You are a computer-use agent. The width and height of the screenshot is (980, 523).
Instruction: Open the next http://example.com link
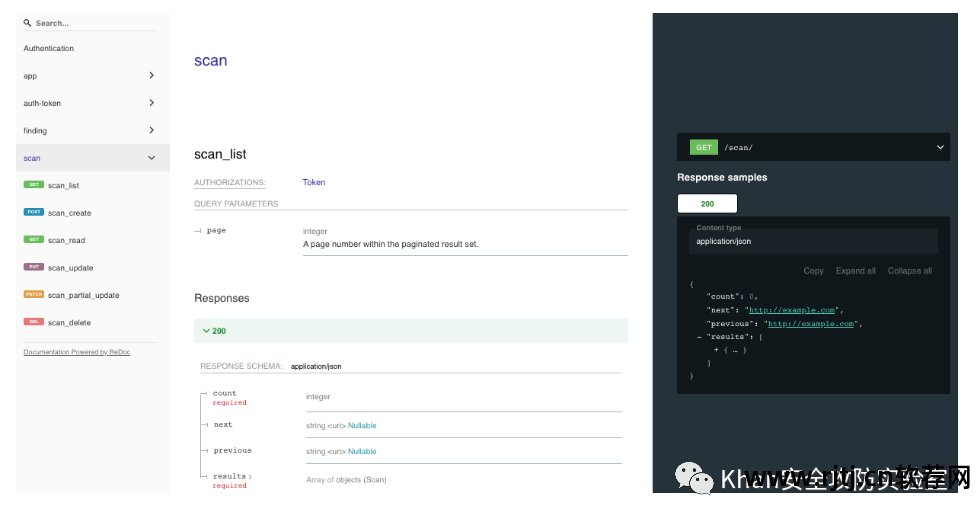tap(792, 310)
